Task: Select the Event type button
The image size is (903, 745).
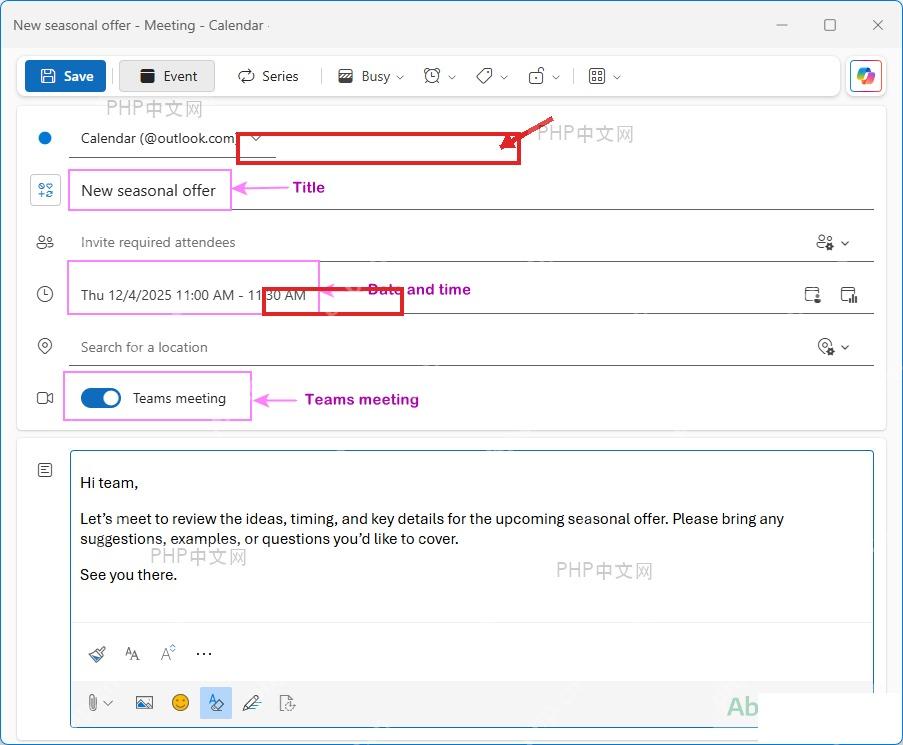Action: point(167,76)
